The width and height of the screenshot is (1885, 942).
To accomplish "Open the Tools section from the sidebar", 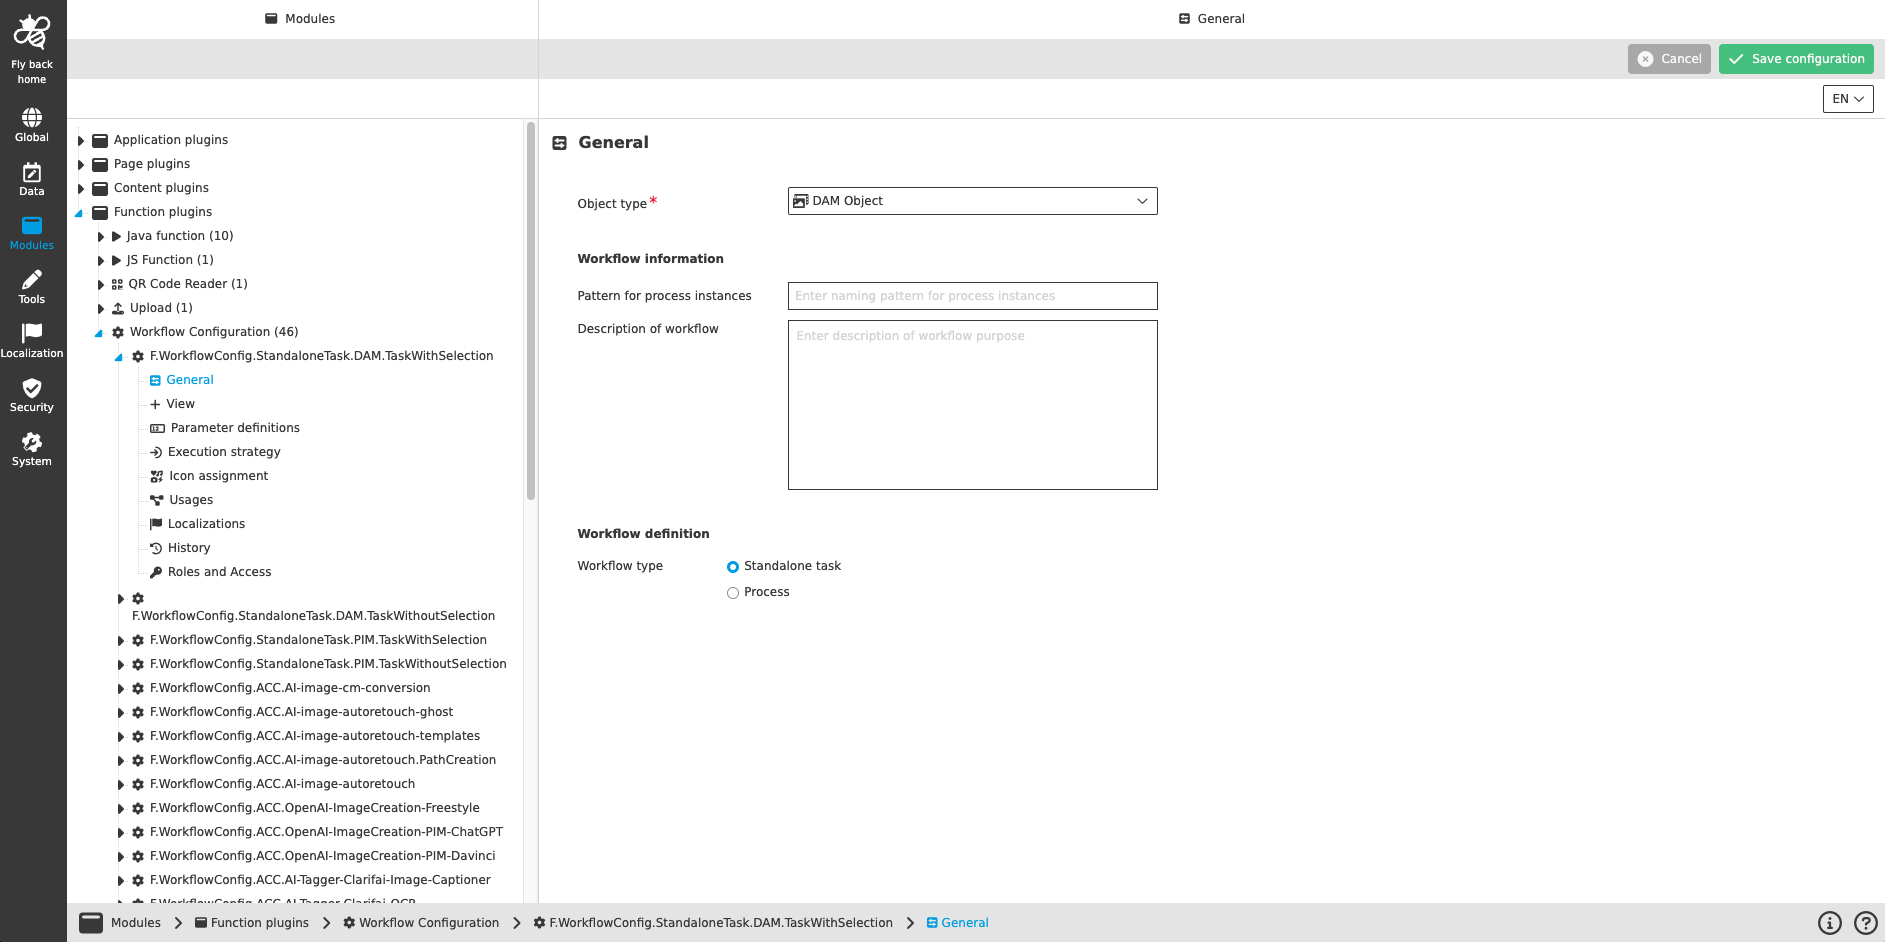I will 31,285.
